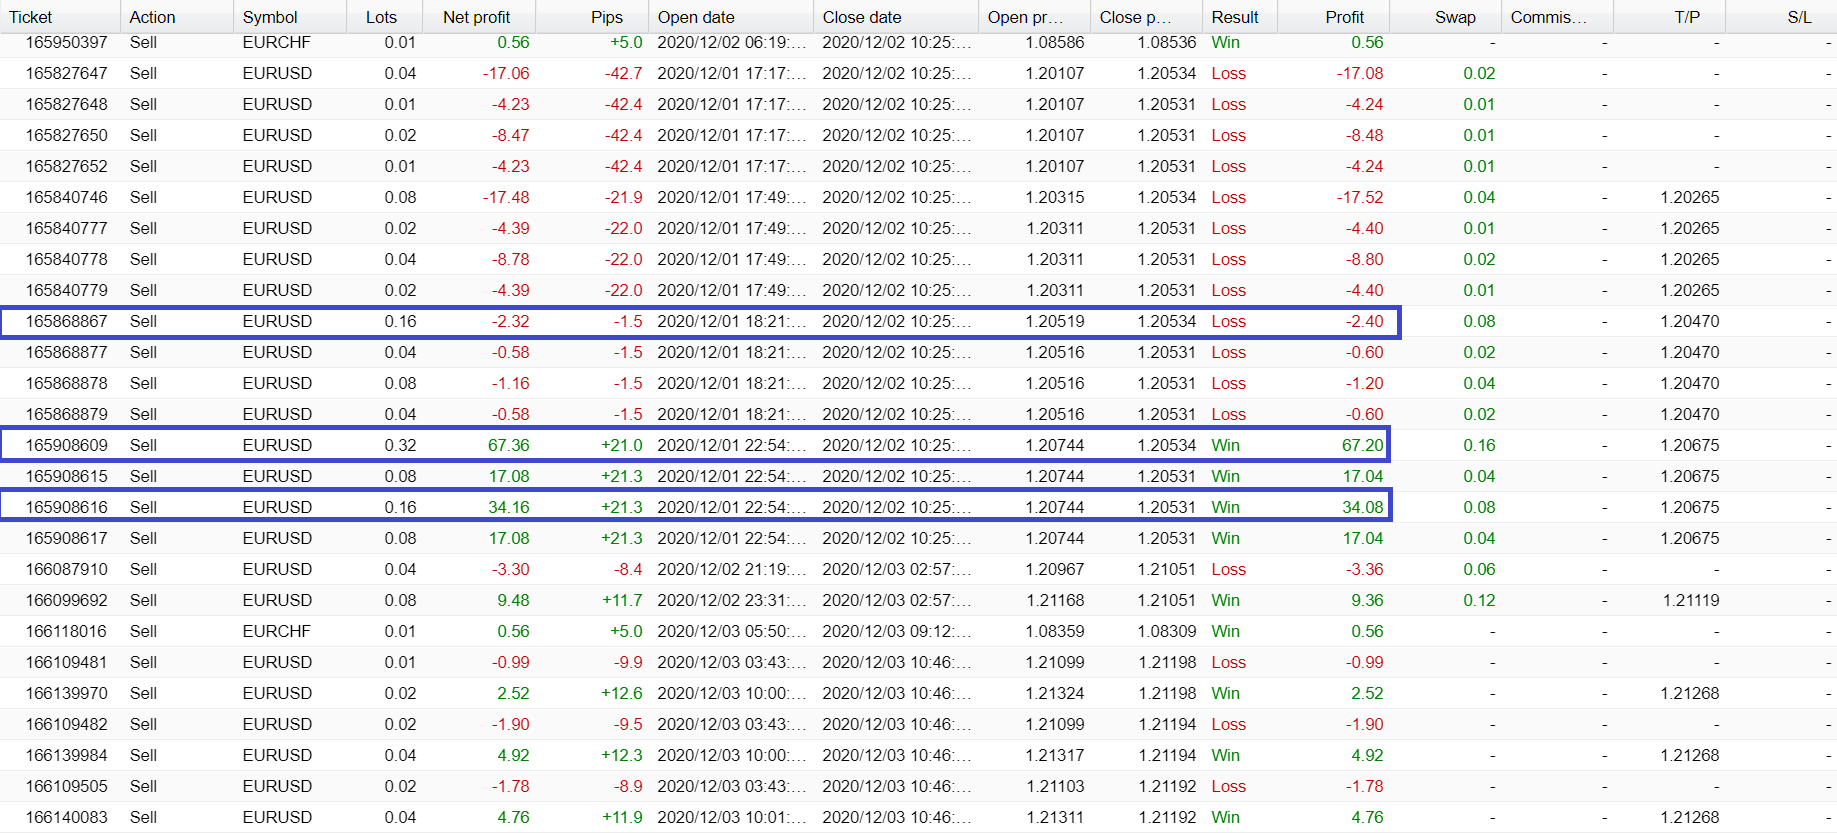The height and width of the screenshot is (833, 1837).
Task: Select ticket 165840746
Action: 66,197
